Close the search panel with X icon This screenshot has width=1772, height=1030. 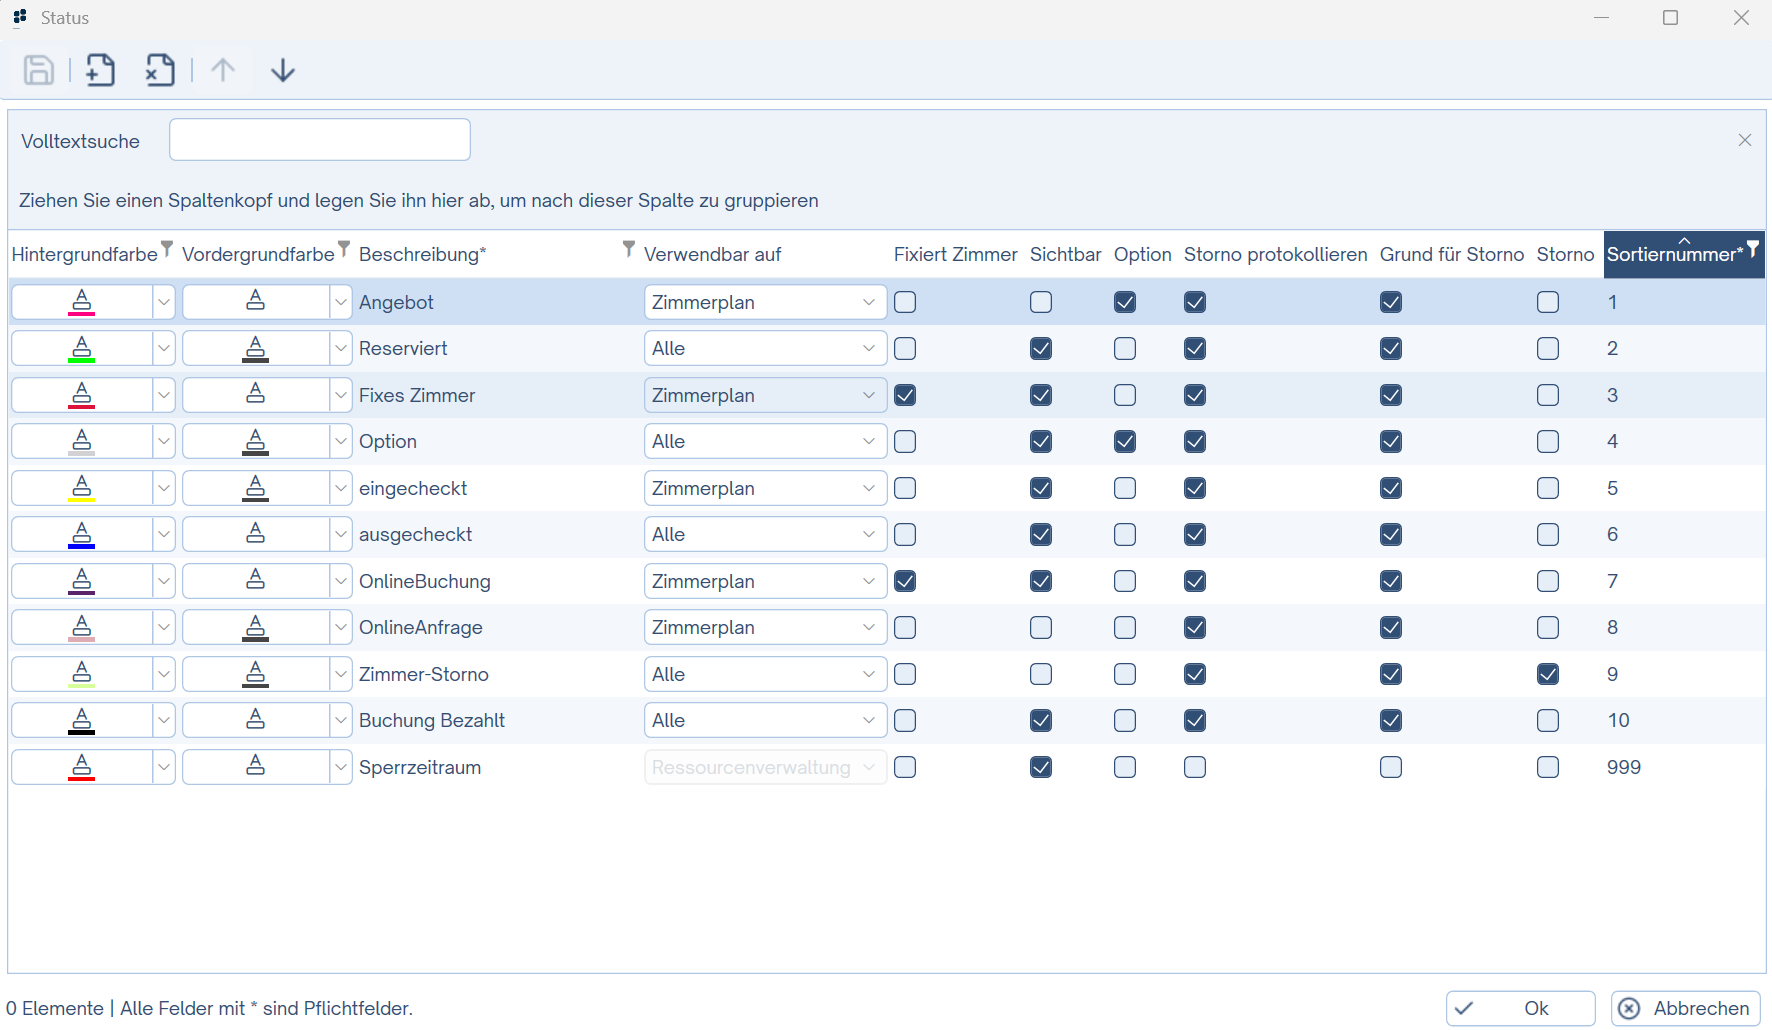pos(1744,140)
